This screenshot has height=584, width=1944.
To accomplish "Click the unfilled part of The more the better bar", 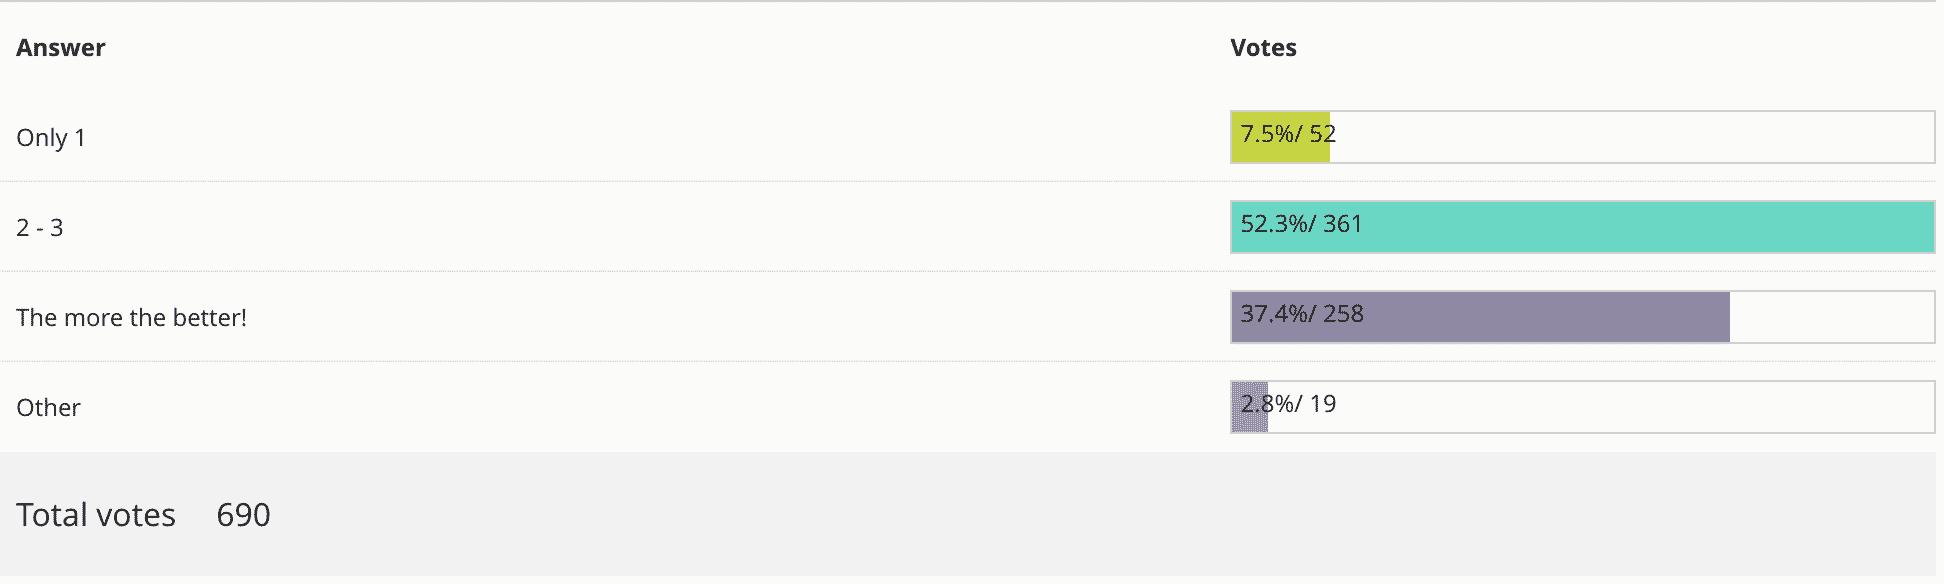I will [1832, 317].
